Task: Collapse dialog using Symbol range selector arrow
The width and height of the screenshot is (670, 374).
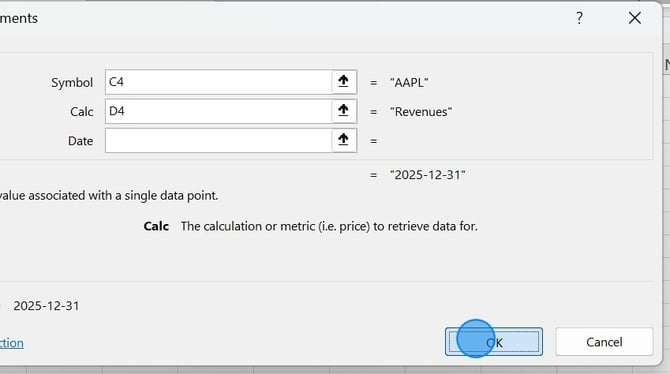Action: (x=344, y=82)
